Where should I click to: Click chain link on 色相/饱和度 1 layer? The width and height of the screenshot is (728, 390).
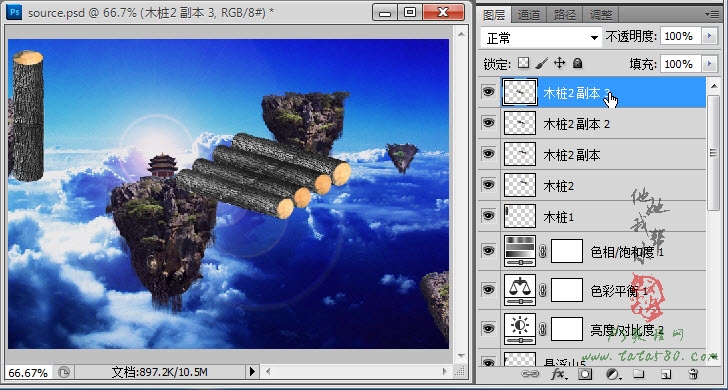click(x=543, y=251)
